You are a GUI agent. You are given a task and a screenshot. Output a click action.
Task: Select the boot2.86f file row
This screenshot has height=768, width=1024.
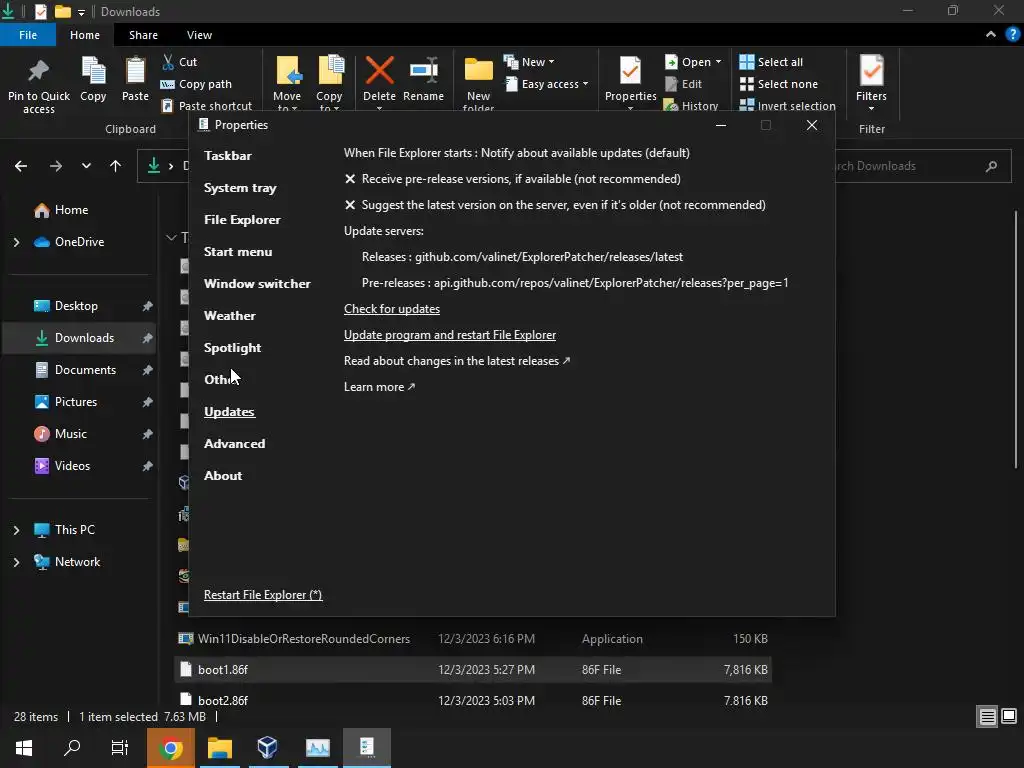coord(473,701)
